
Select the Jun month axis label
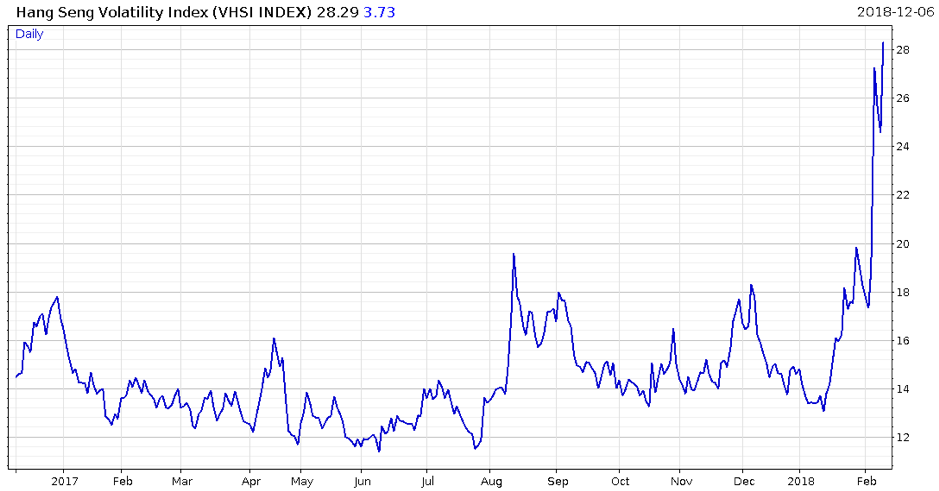click(x=363, y=480)
